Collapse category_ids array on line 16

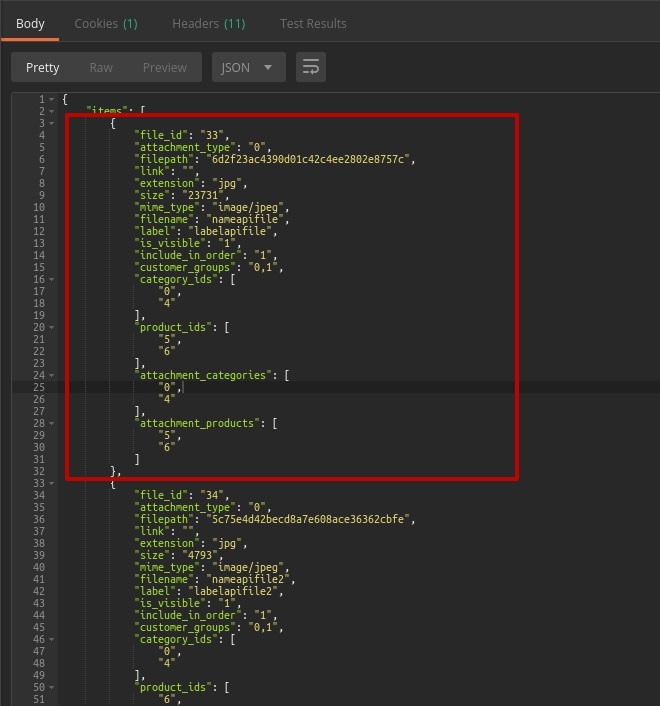[x=51, y=279]
